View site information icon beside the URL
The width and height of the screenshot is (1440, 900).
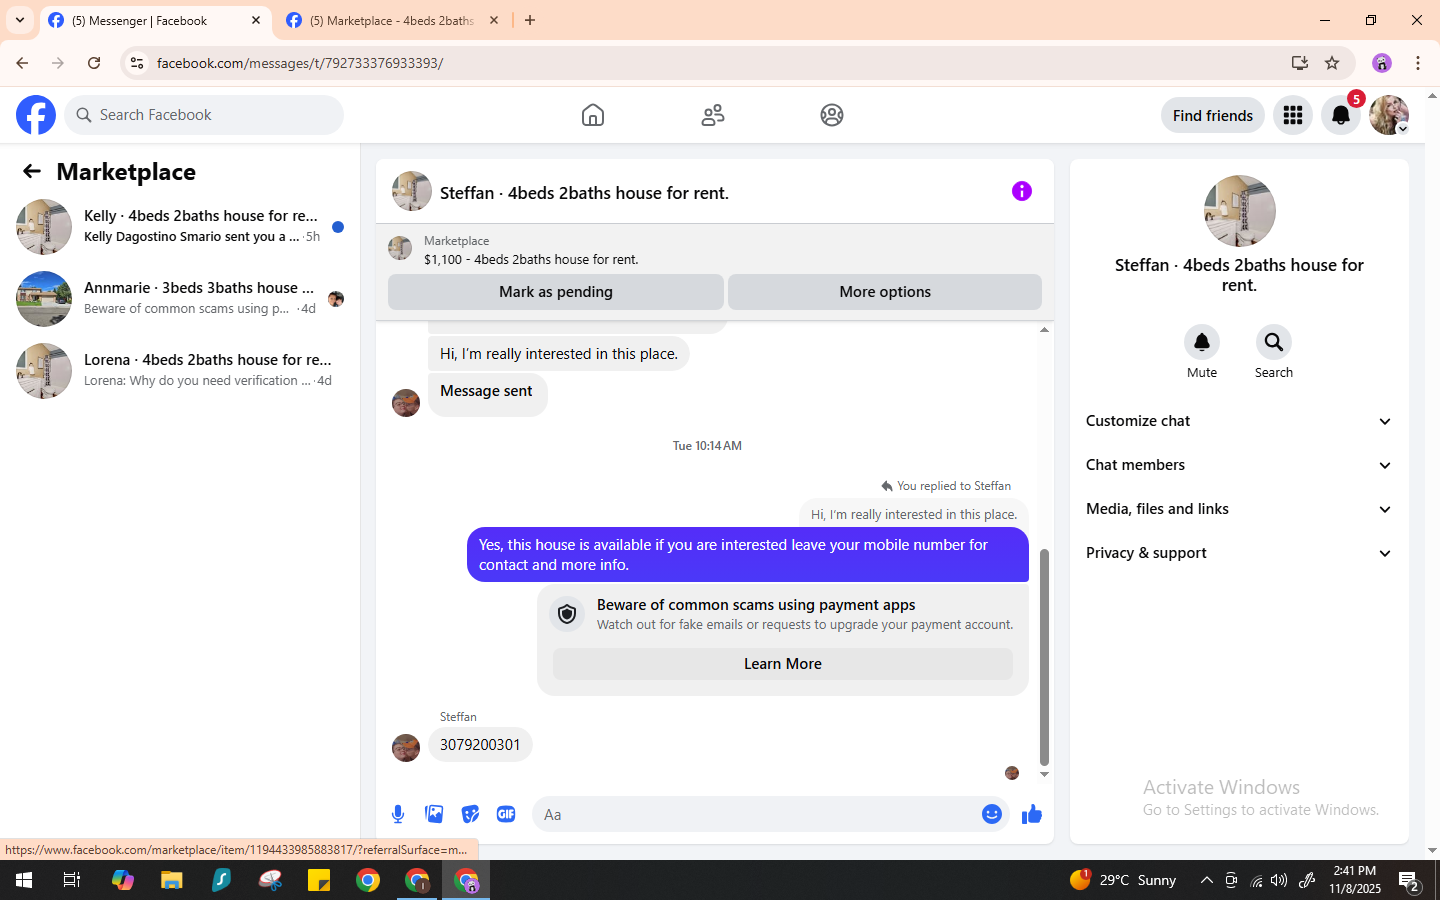pos(137,63)
